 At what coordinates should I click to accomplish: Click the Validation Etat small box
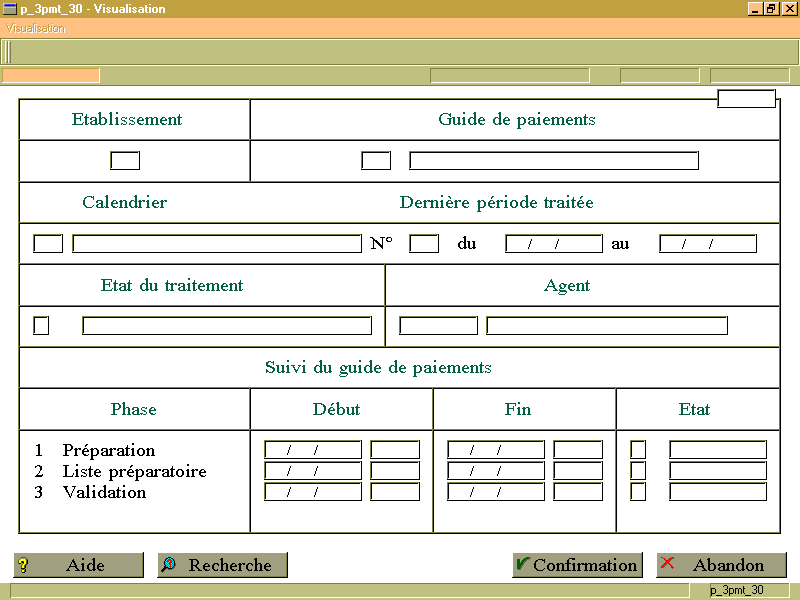638,491
